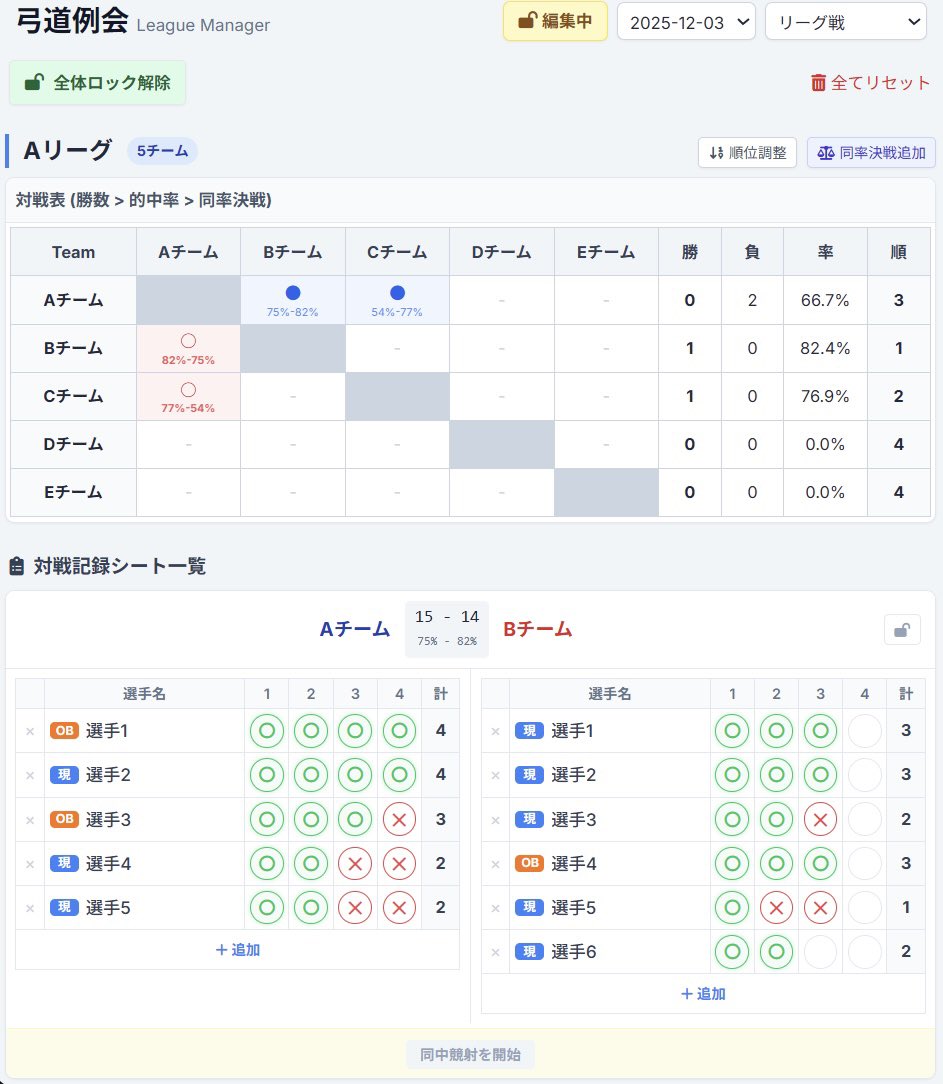The width and height of the screenshot is (943, 1084).
Task: Click the 弓道例会 title
Action: click(72, 20)
